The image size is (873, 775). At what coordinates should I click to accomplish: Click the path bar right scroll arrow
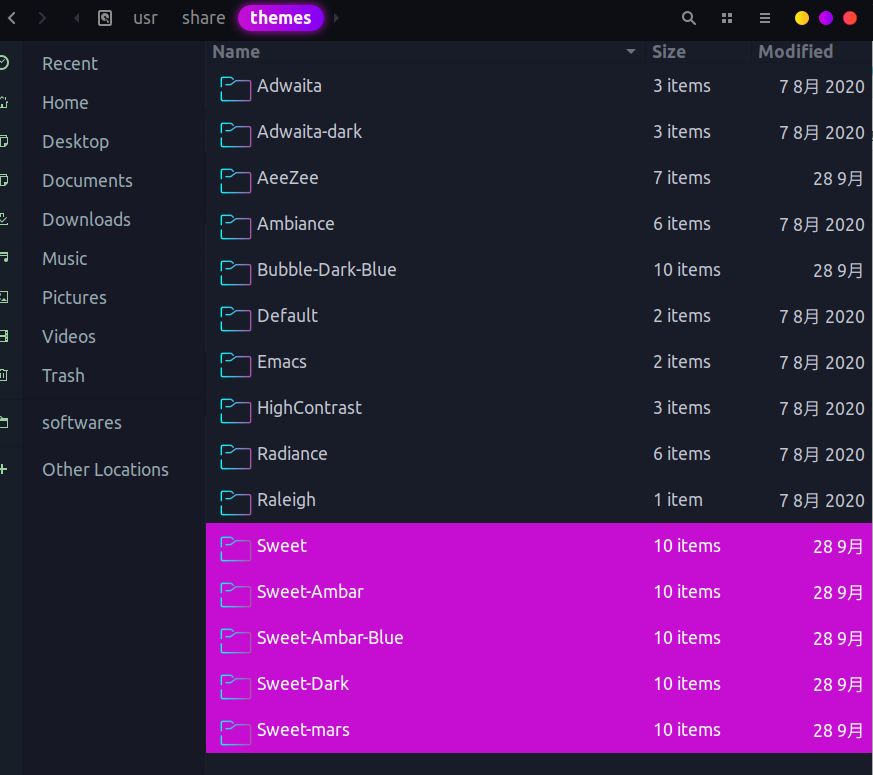click(336, 18)
